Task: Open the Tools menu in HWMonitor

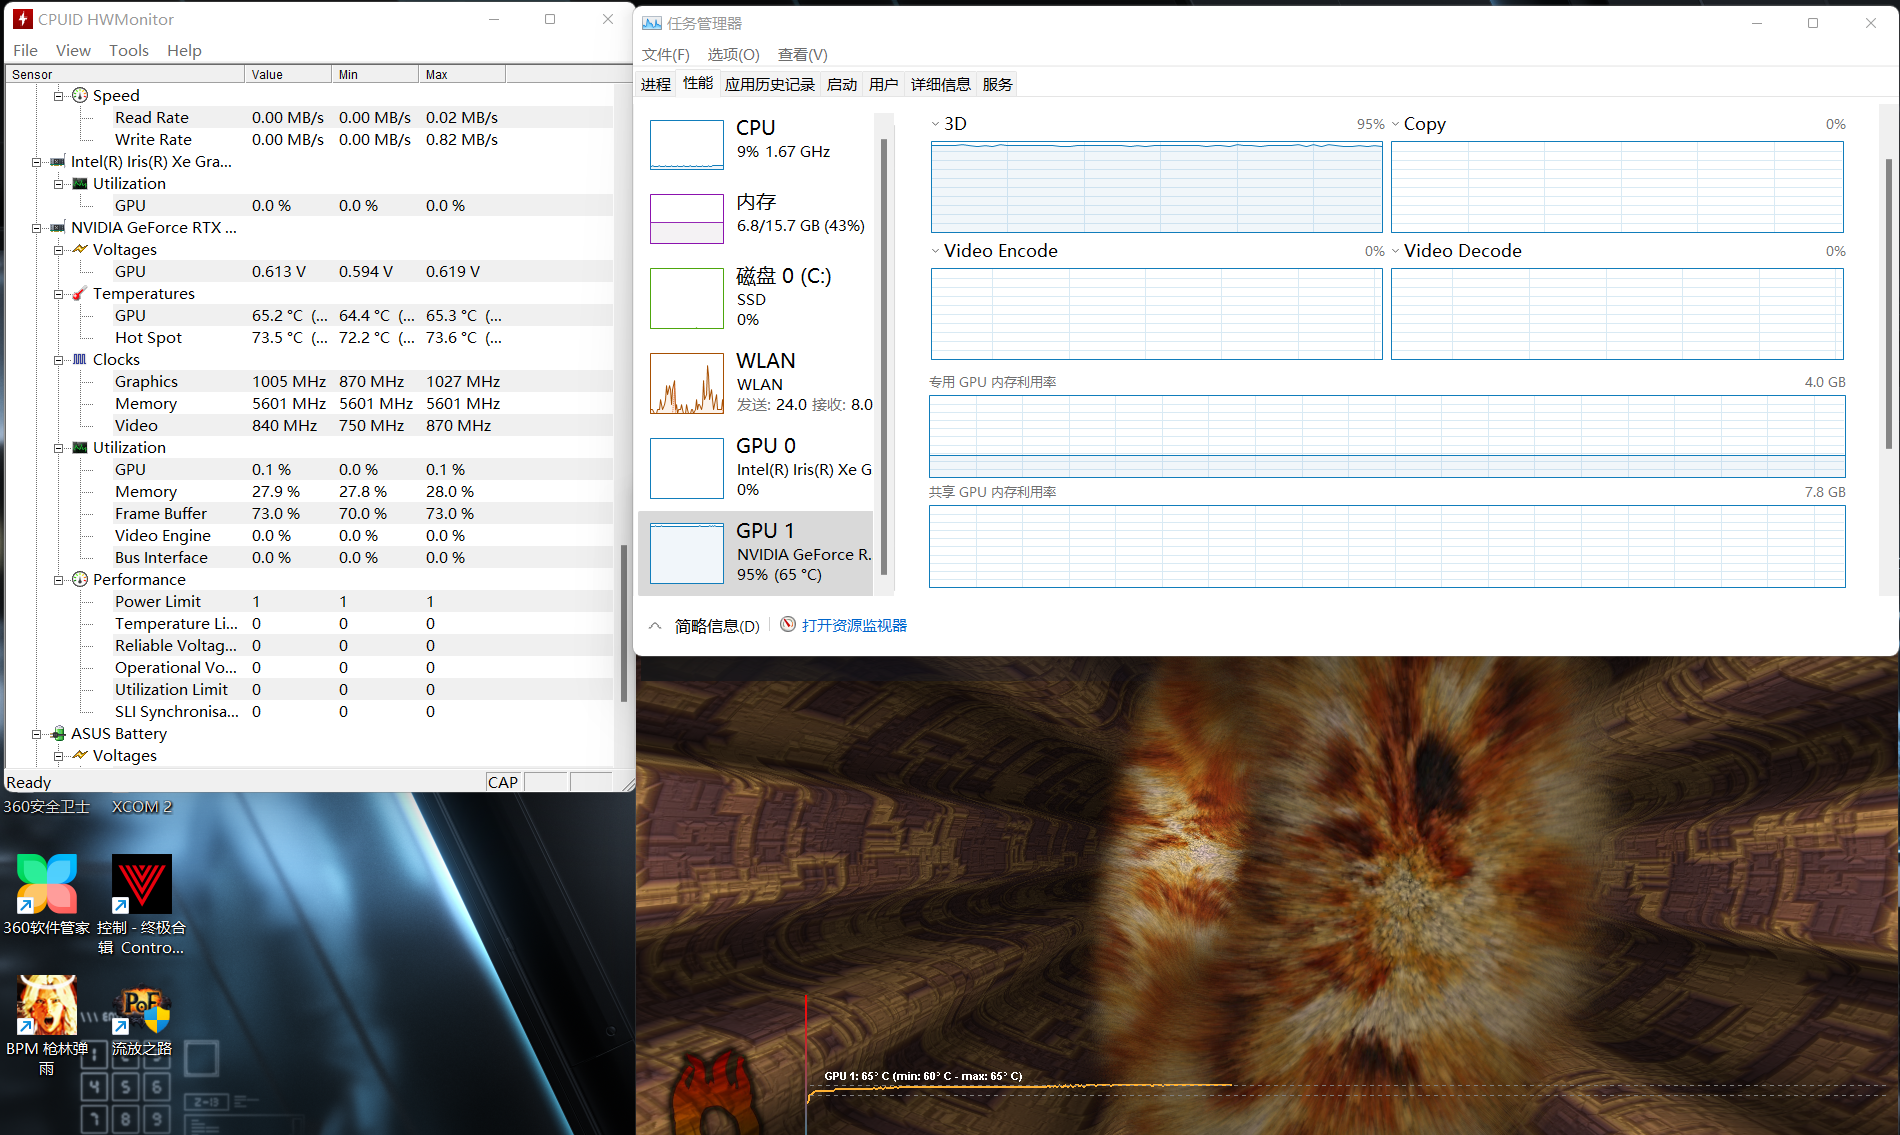Action: 129,50
